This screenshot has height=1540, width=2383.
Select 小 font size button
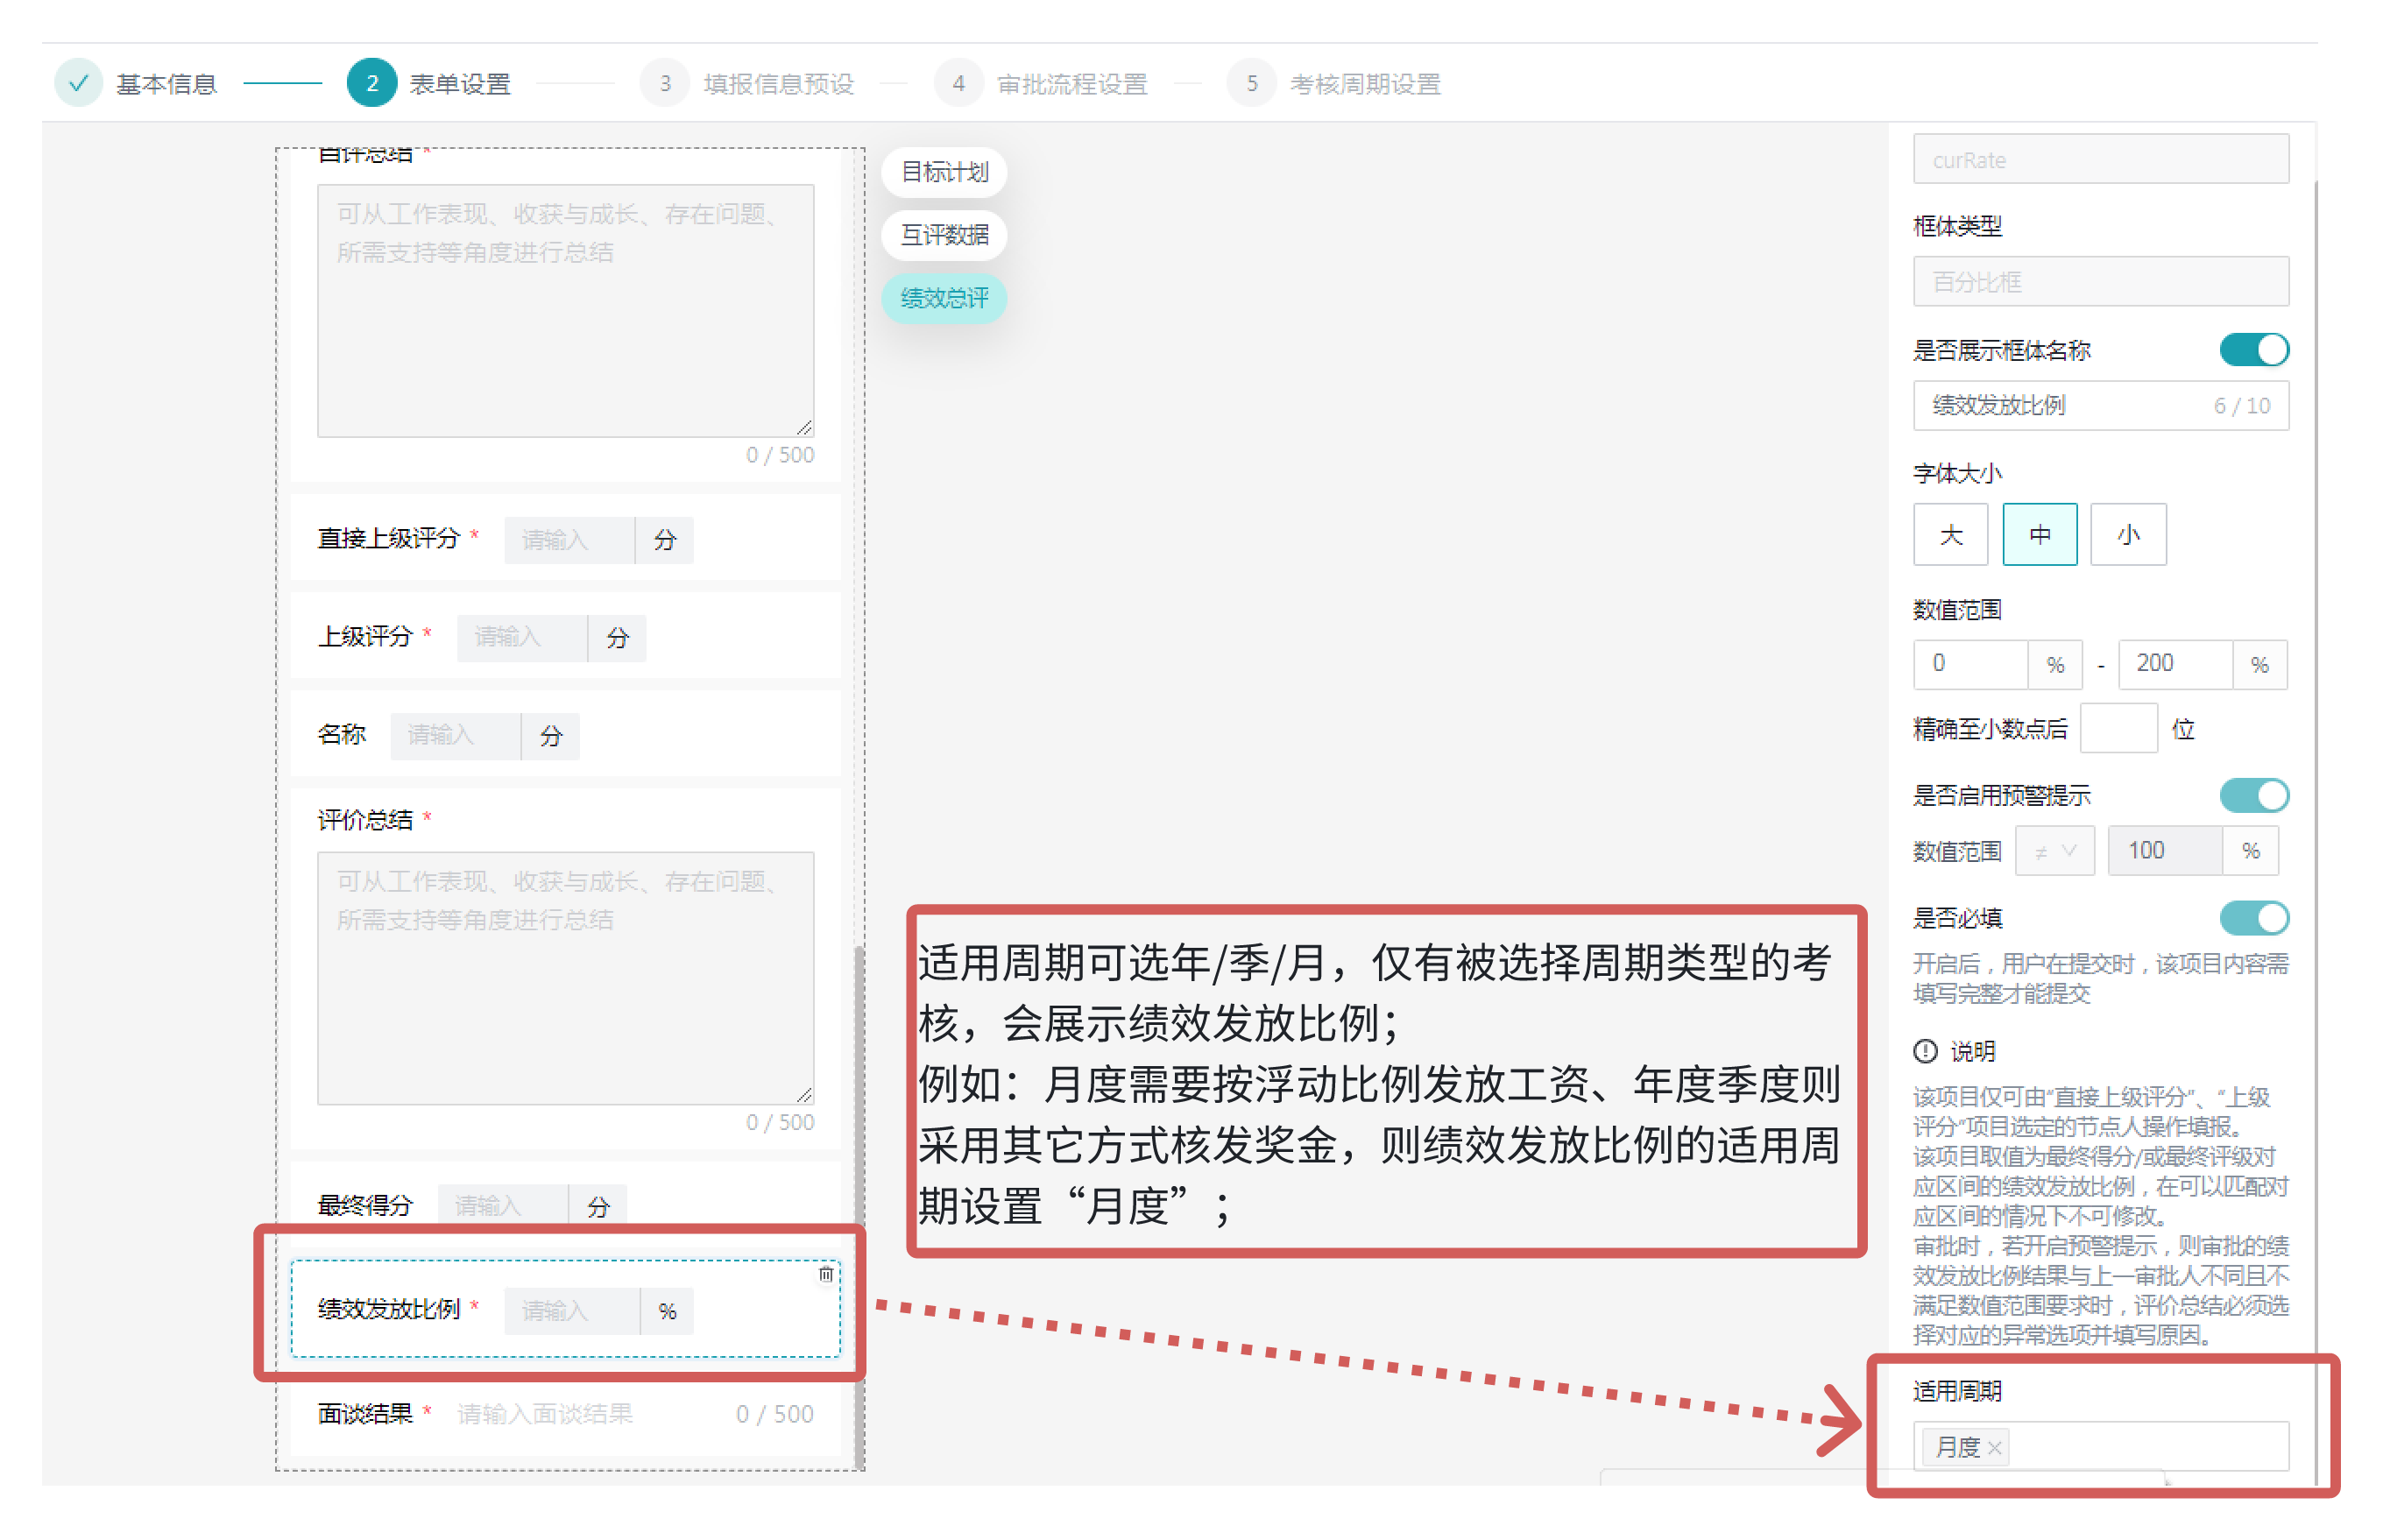pos(2127,535)
